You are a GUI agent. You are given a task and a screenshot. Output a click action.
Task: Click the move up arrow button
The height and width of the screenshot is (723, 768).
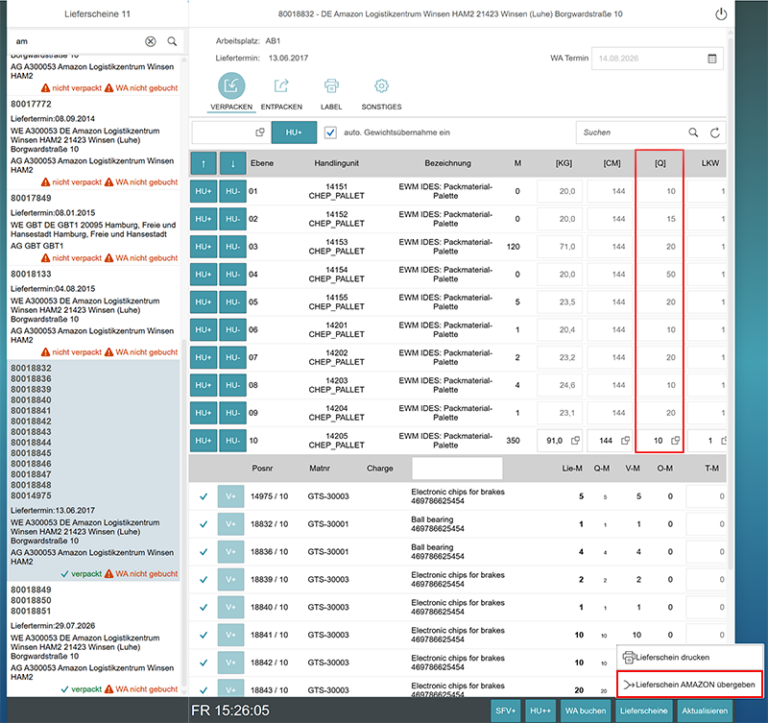click(x=203, y=164)
